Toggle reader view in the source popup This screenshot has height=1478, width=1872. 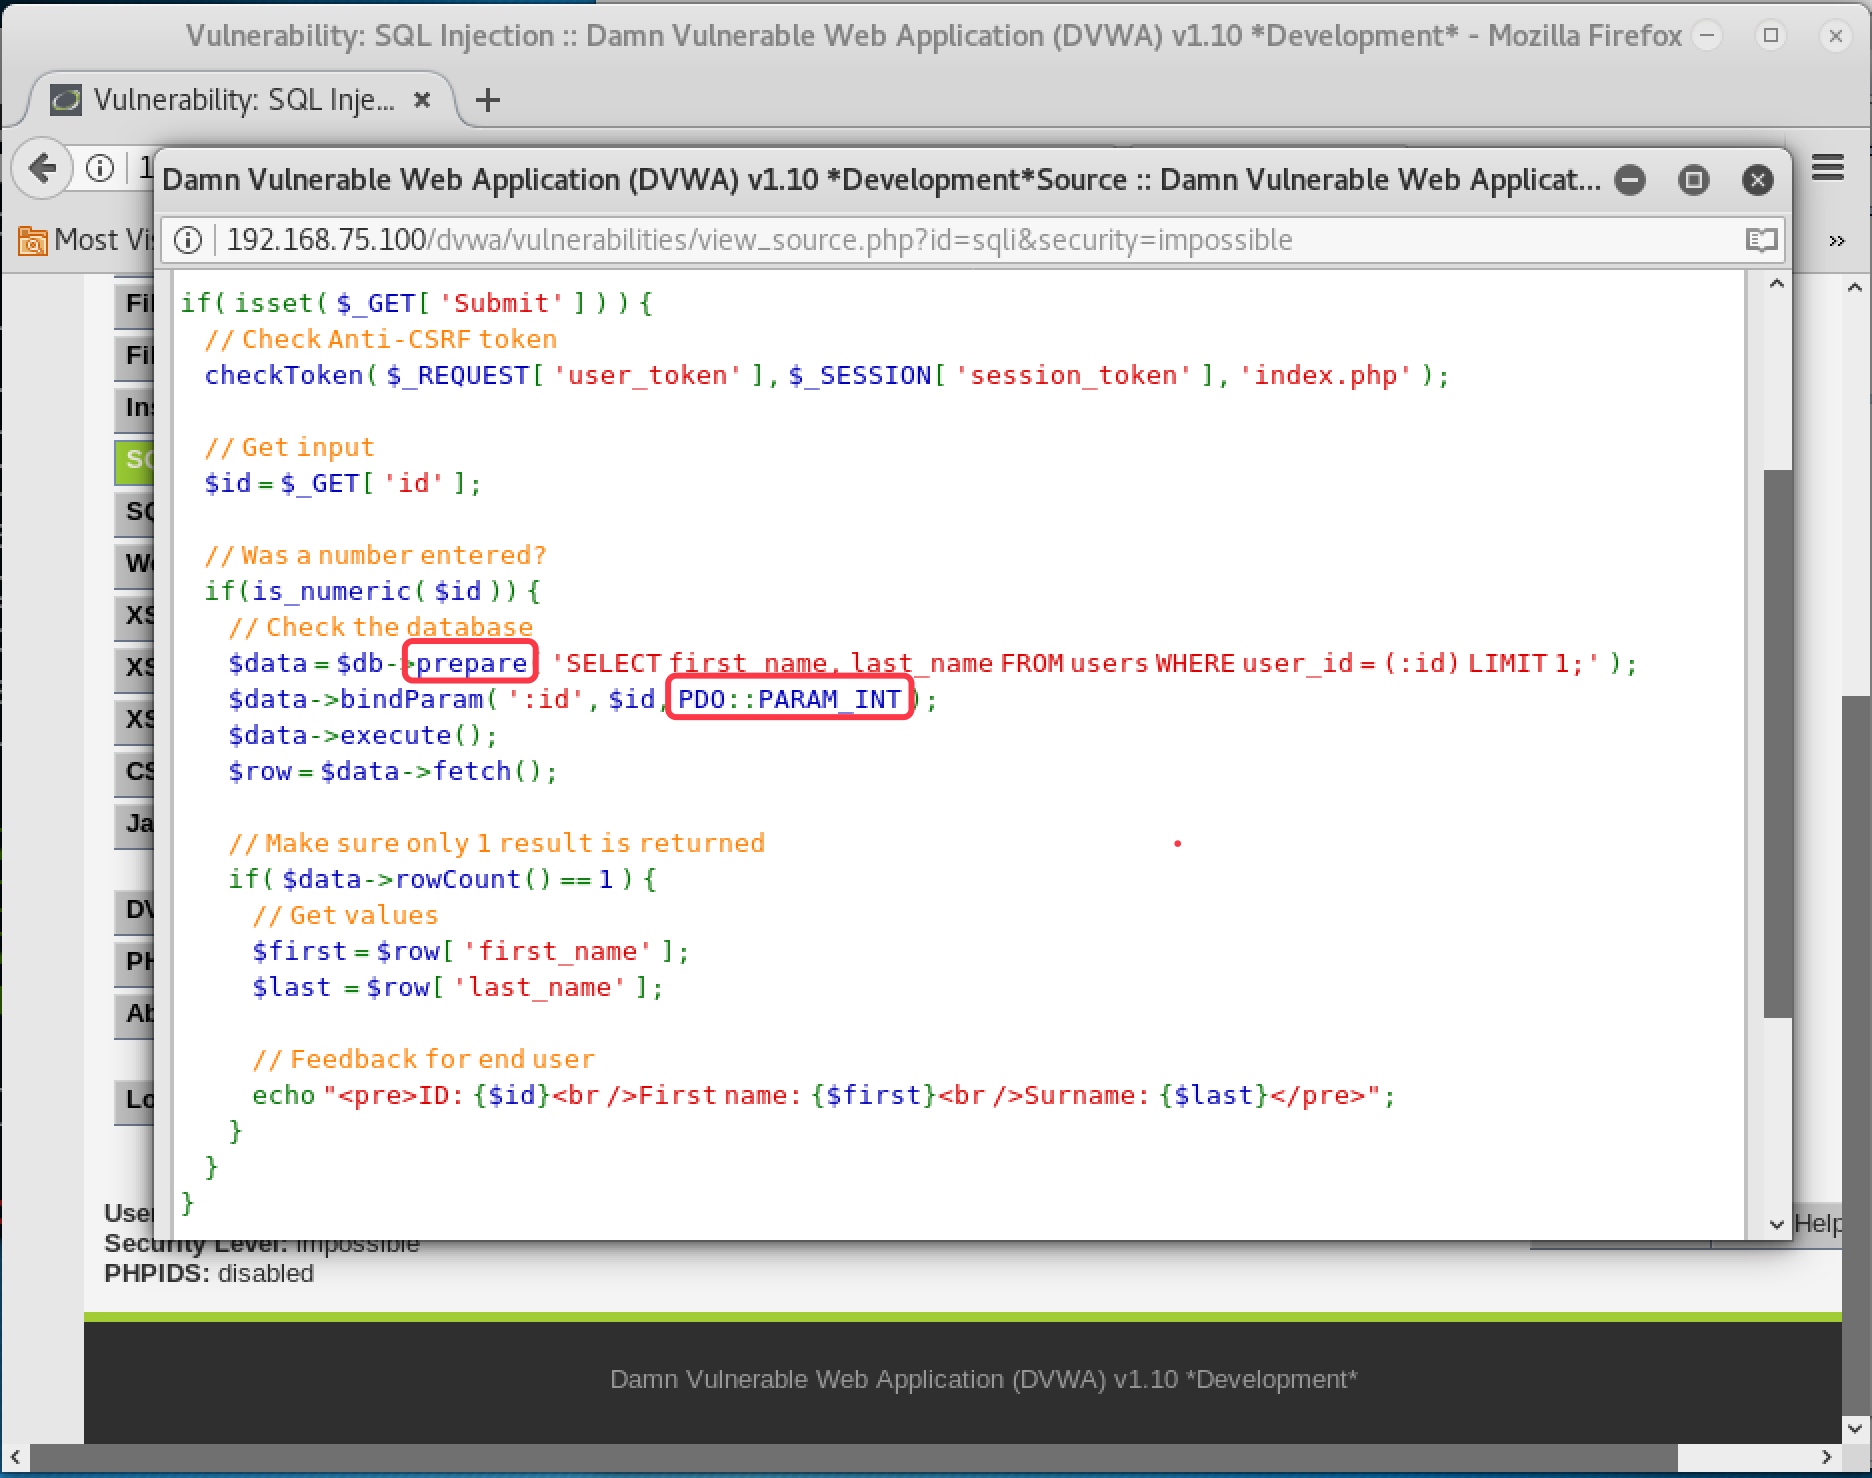click(1761, 240)
